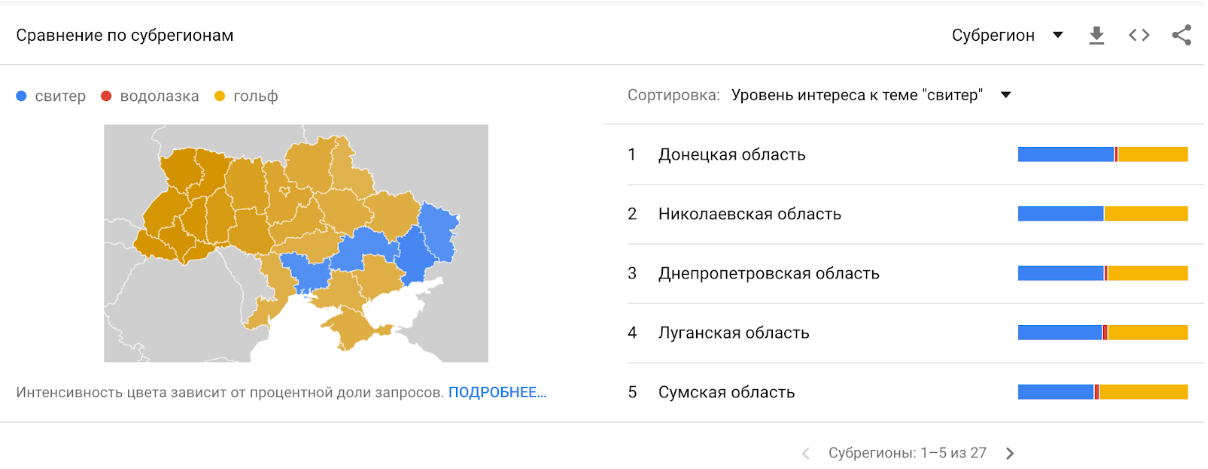Click the blue свитер legend dot
This screenshot has width=1208, height=469.
(x=22, y=97)
